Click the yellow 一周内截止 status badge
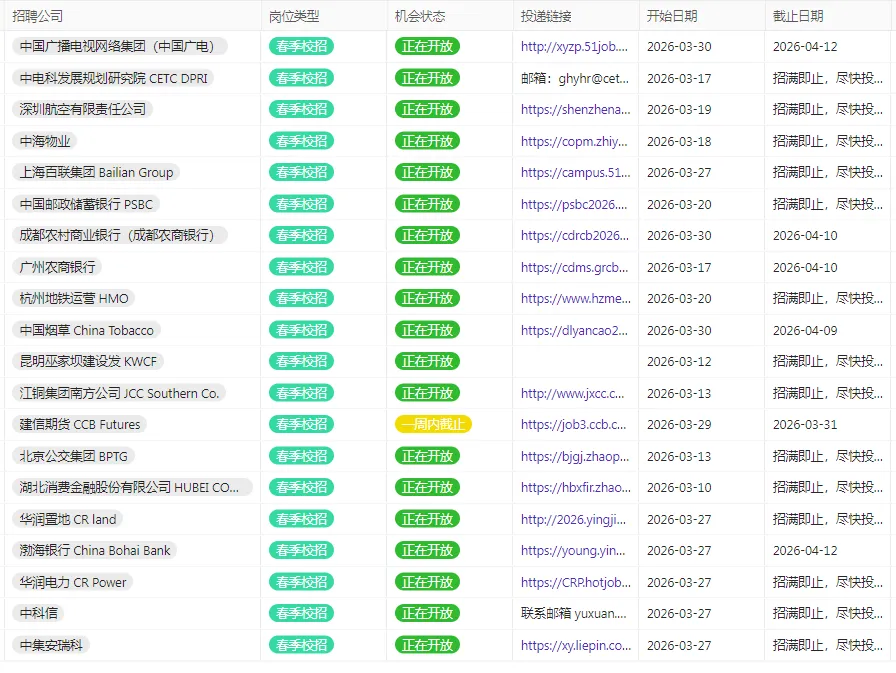The image size is (896, 673). pyautogui.click(x=433, y=424)
